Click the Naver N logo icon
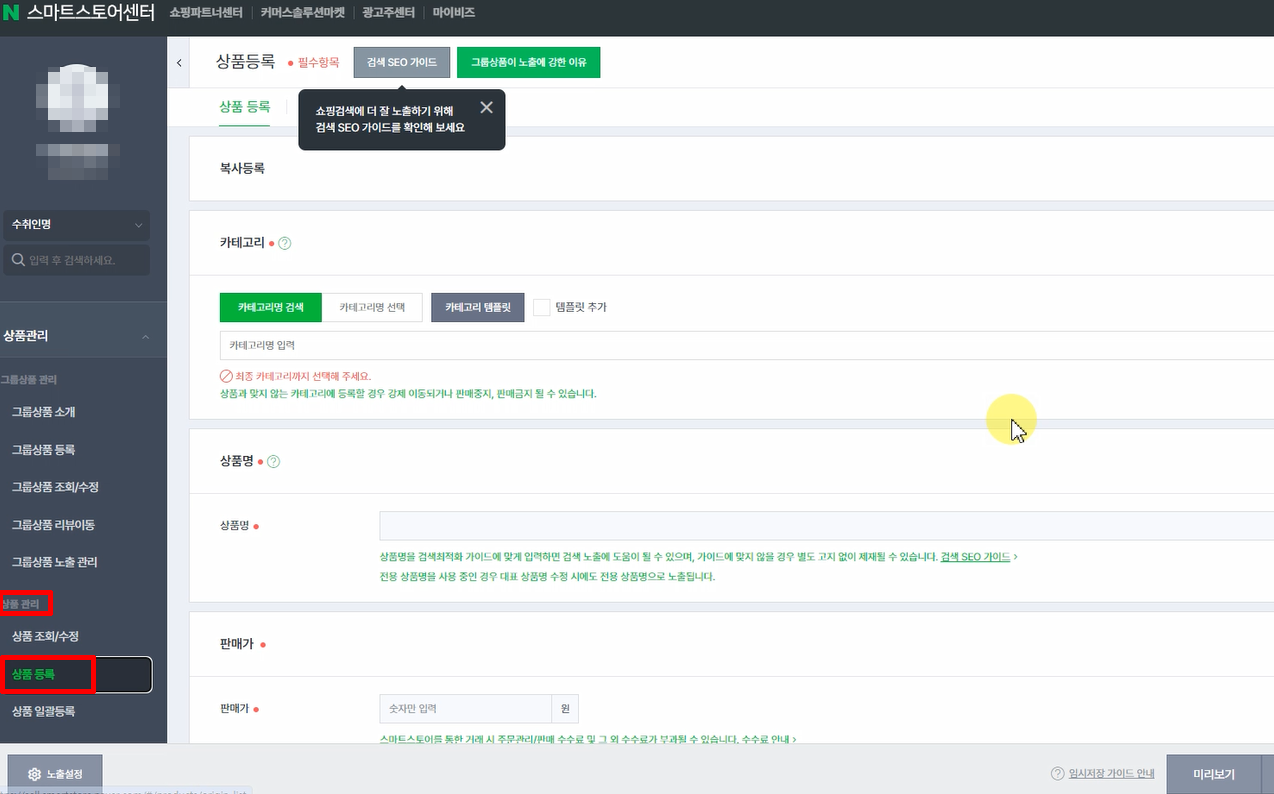 (x=12, y=14)
